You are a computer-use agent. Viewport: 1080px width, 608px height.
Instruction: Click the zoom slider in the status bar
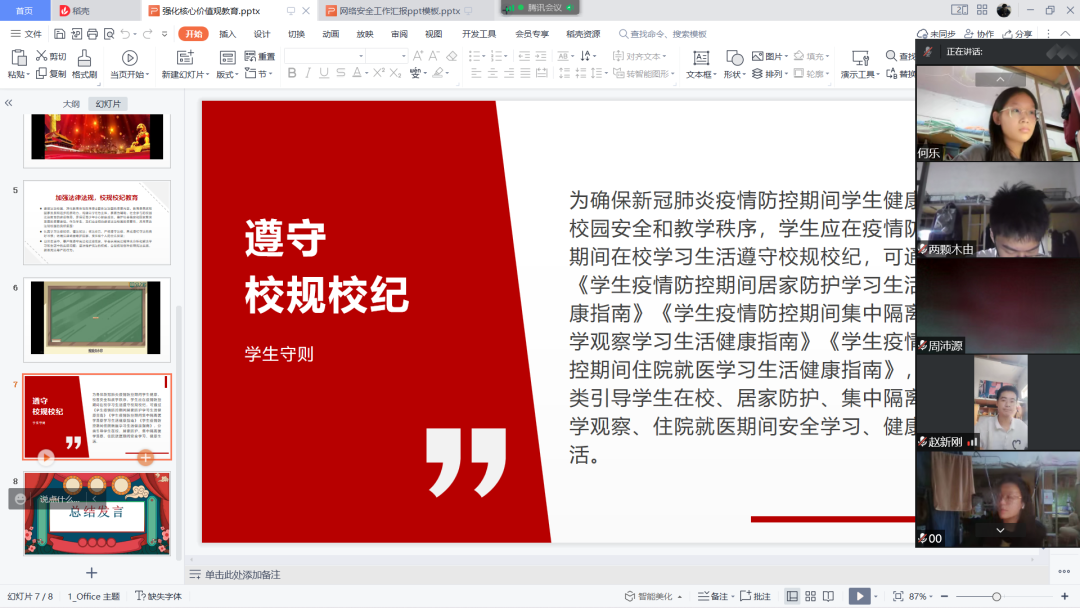(x=995, y=596)
